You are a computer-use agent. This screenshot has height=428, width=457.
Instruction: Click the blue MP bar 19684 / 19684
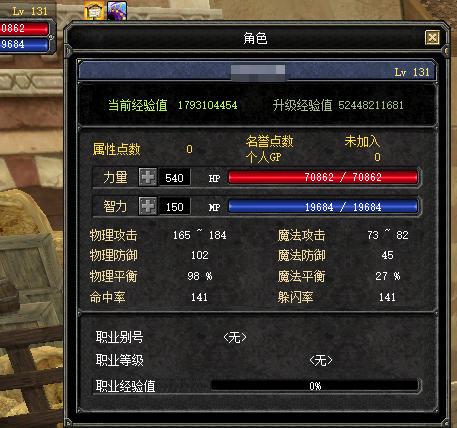tap(323, 207)
